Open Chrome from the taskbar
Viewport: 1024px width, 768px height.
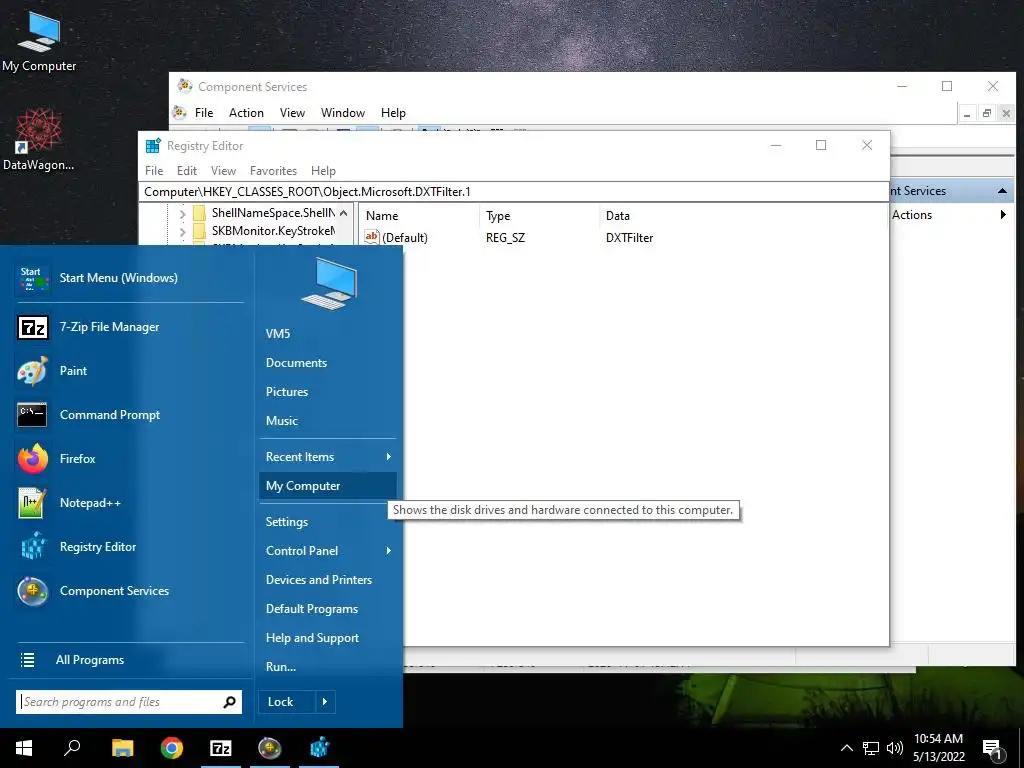tap(171, 748)
